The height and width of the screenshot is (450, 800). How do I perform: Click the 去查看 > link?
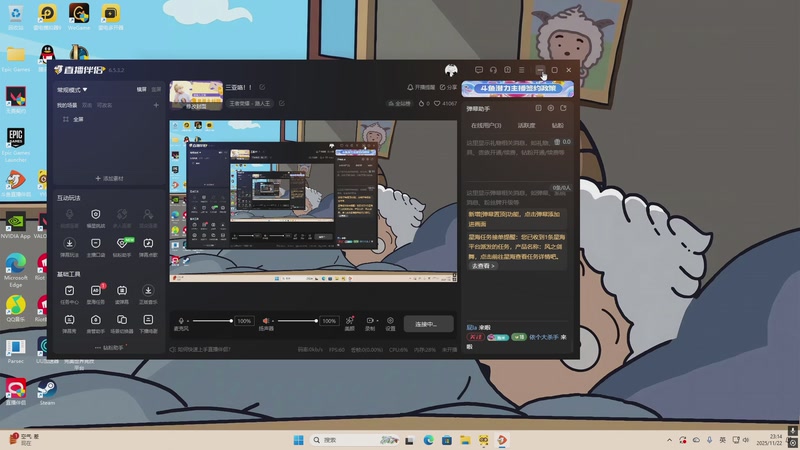tap(483, 266)
